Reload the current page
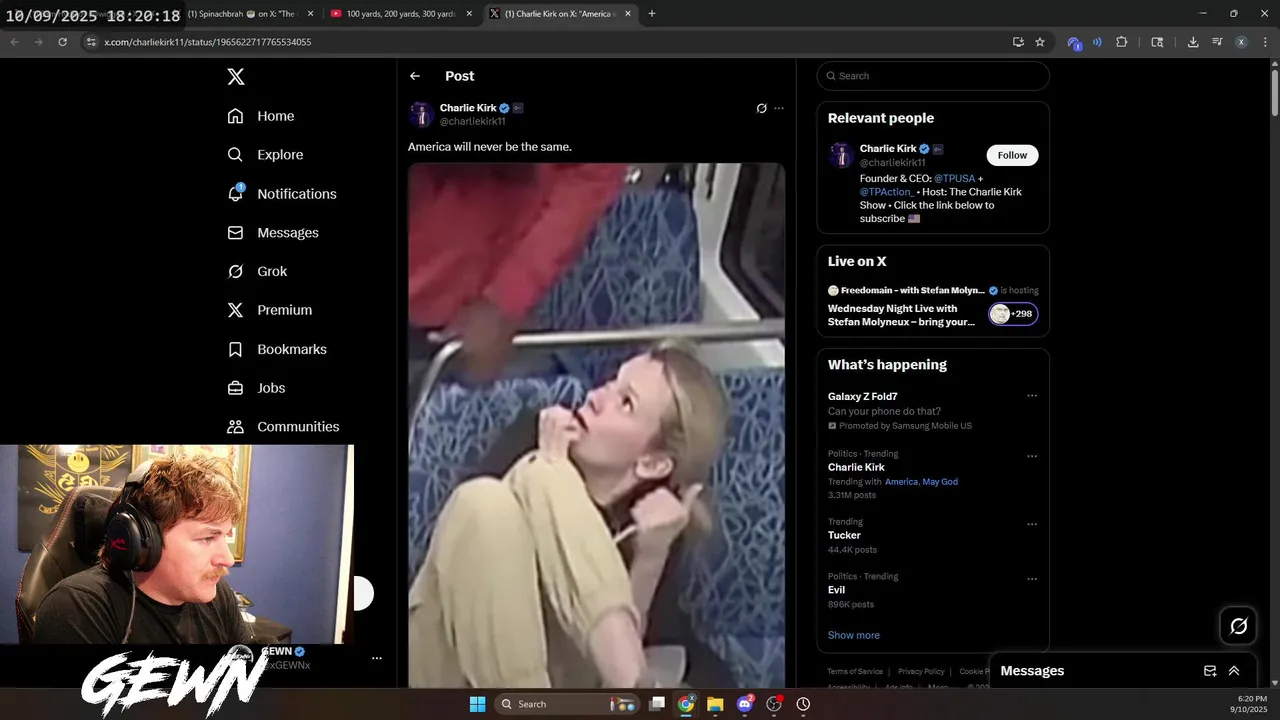 pos(62,42)
